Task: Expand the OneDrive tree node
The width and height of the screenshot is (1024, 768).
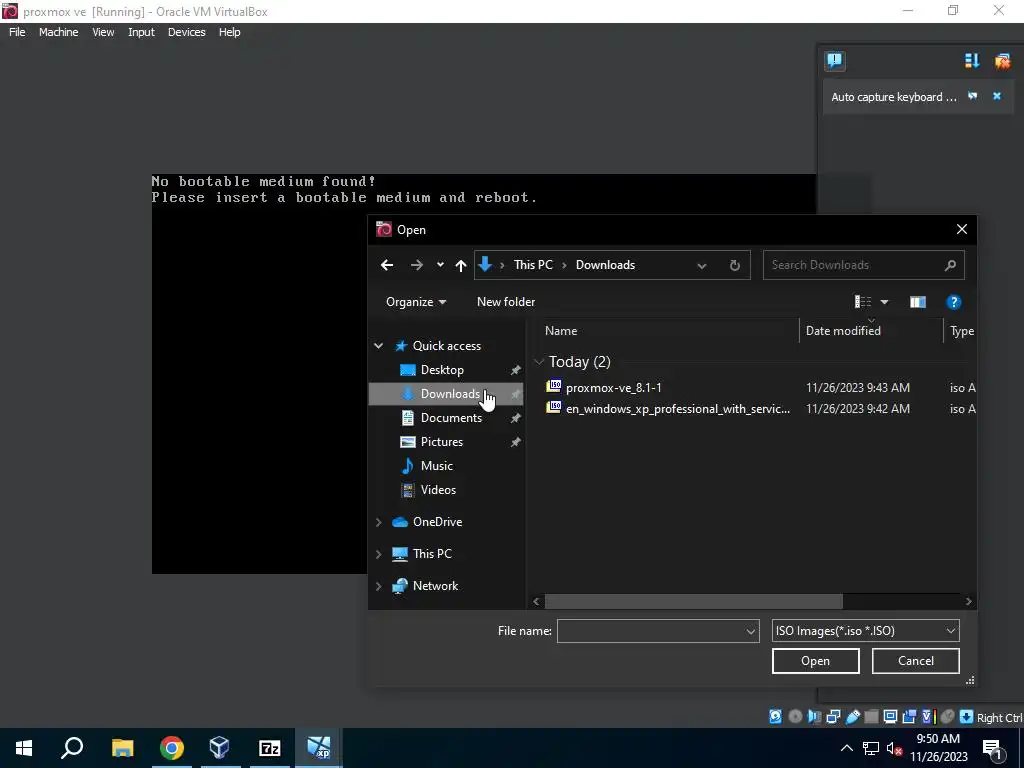Action: [378, 522]
